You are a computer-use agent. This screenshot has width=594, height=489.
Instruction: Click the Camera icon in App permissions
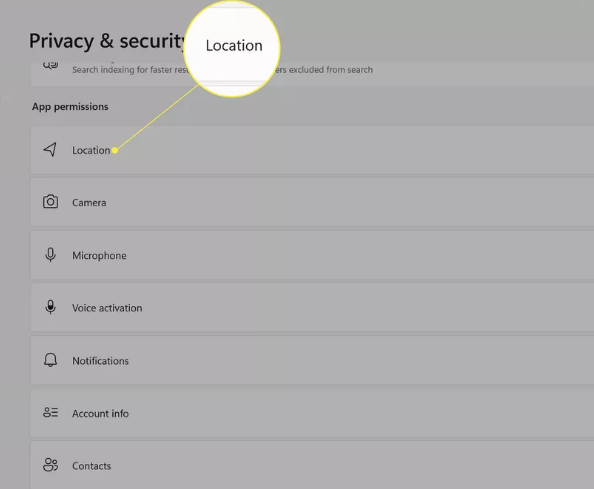tap(50, 202)
